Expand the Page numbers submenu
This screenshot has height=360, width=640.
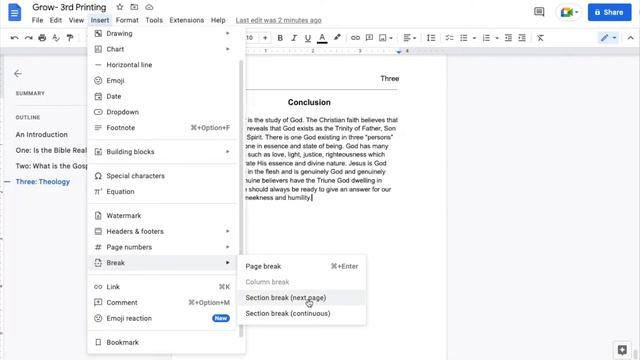coord(162,247)
